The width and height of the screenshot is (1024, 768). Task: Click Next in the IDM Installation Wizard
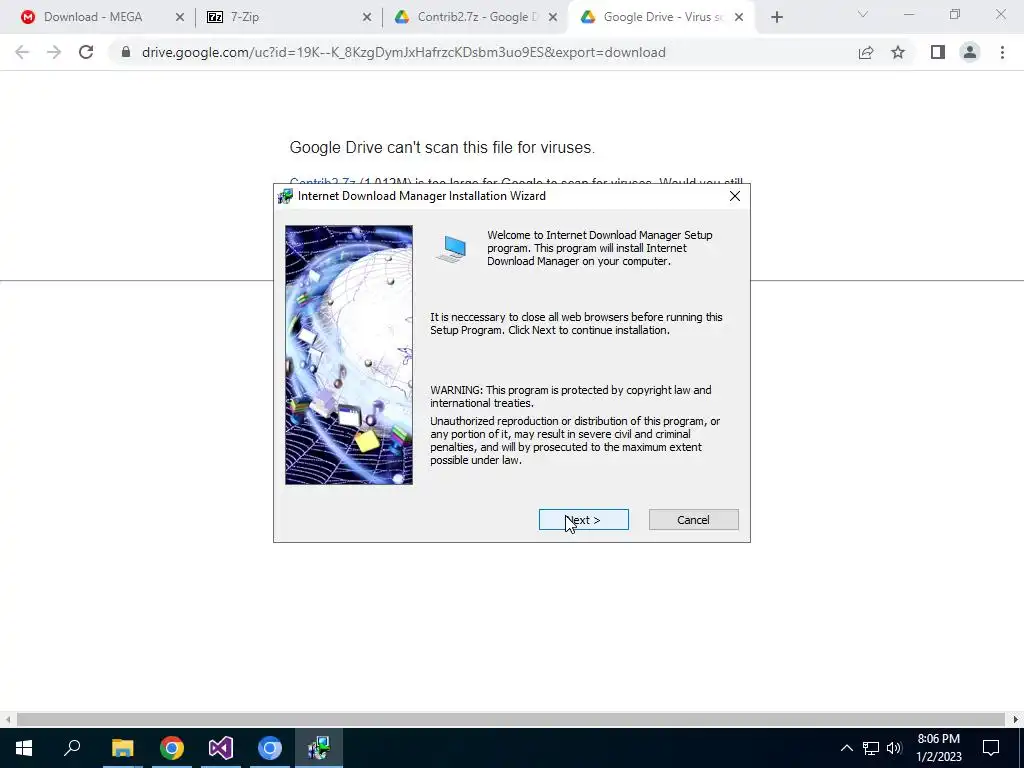point(583,520)
